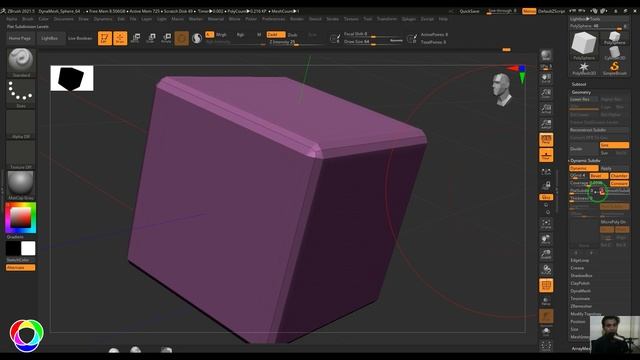640x360 pixels.
Task: Open the Transform menu
Action: [387, 19]
